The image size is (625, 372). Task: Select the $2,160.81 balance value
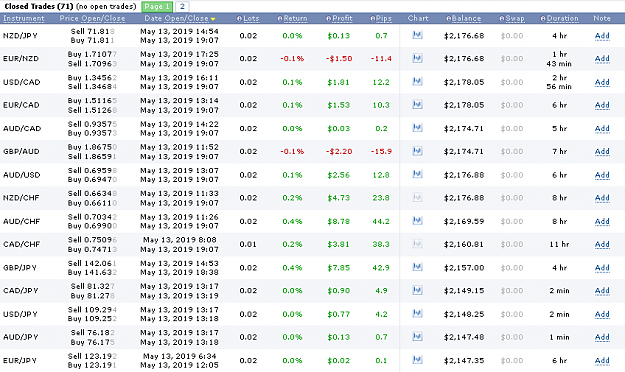[x=464, y=244]
